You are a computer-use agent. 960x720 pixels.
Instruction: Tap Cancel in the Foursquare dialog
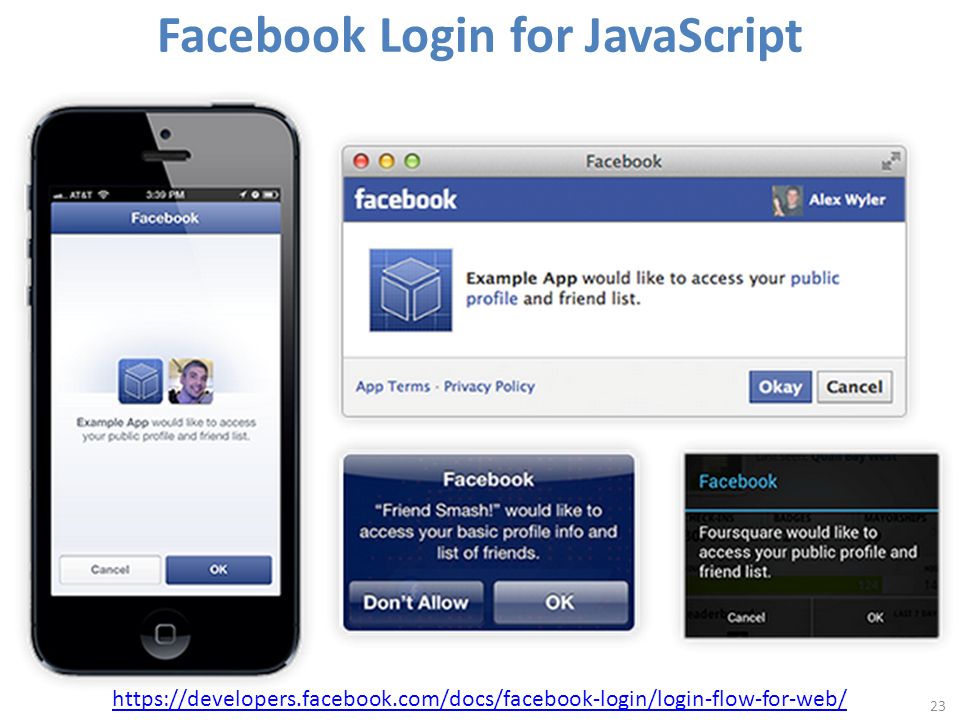click(746, 617)
